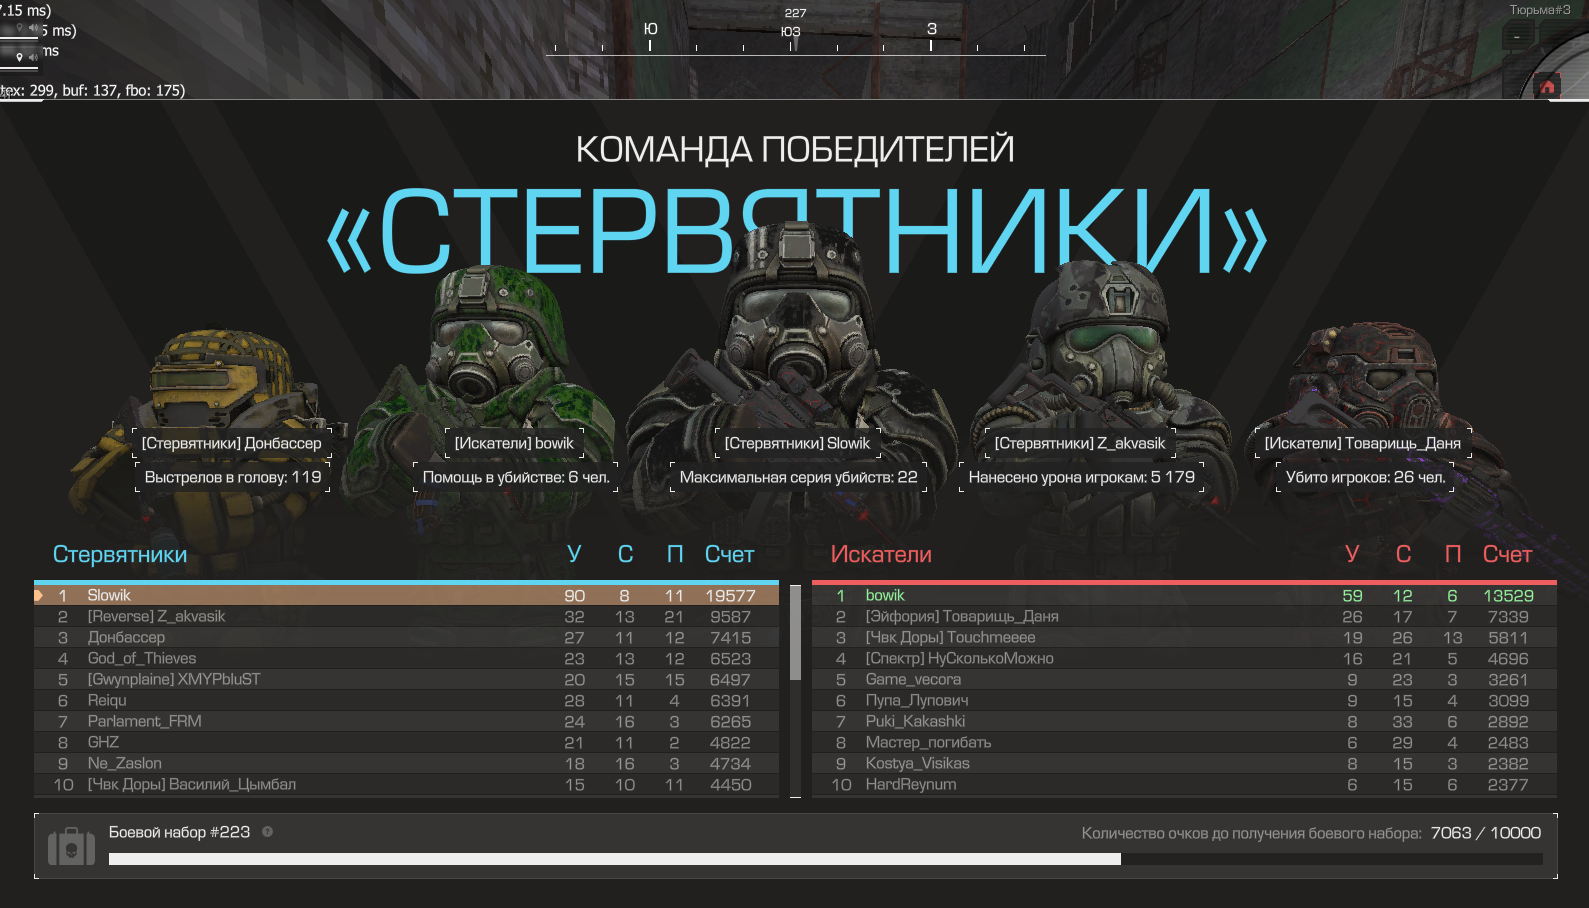This screenshot has height=908, width=1589.
Task: Click Нанесено урона игрокам: 5 179 label
Action: [1081, 477]
